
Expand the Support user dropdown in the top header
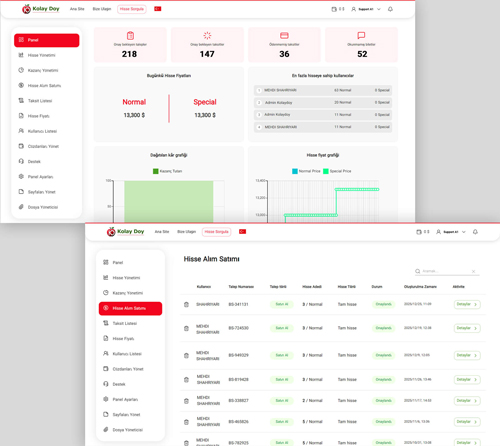tap(366, 9)
